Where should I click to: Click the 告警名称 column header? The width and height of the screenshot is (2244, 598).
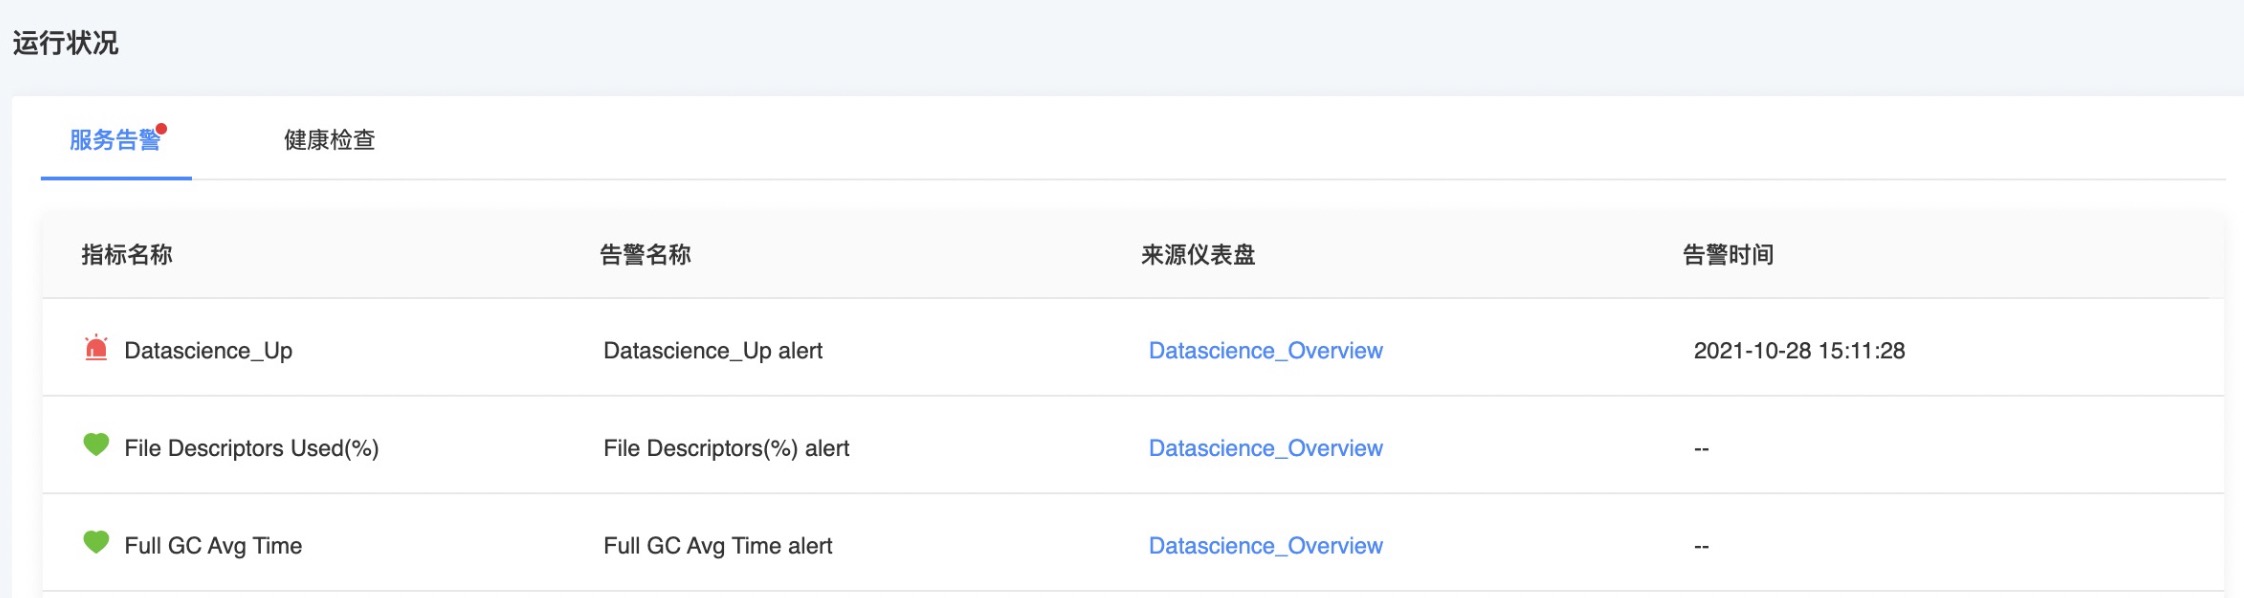(645, 255)
